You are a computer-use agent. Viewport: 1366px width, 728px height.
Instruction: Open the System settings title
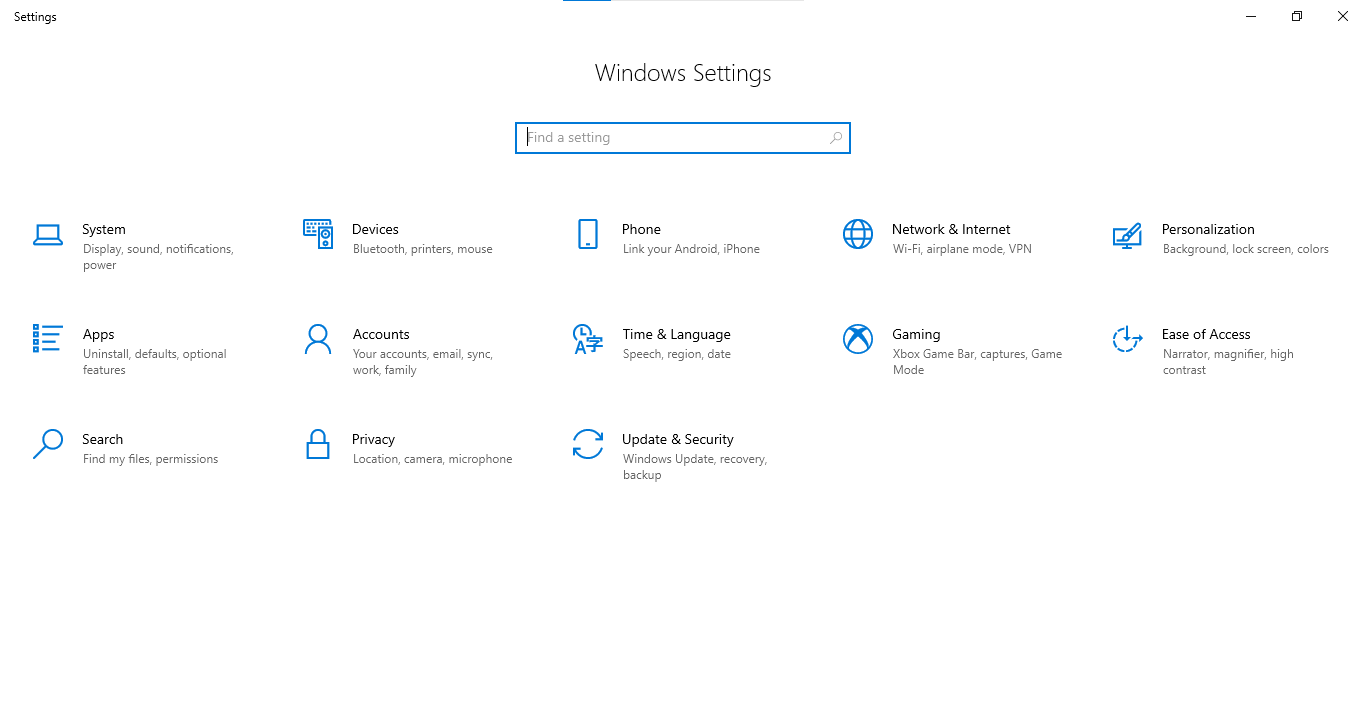(104, 229)
